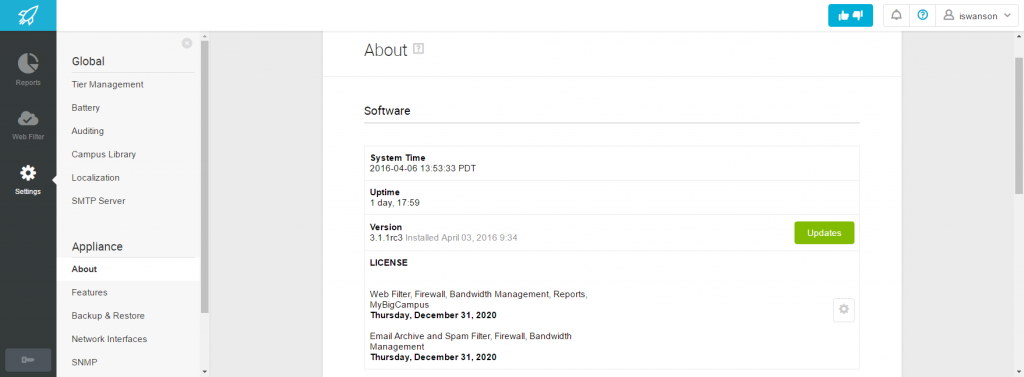
Task: Click the help icon beside the About heading
Action: [x=419, y=49]
